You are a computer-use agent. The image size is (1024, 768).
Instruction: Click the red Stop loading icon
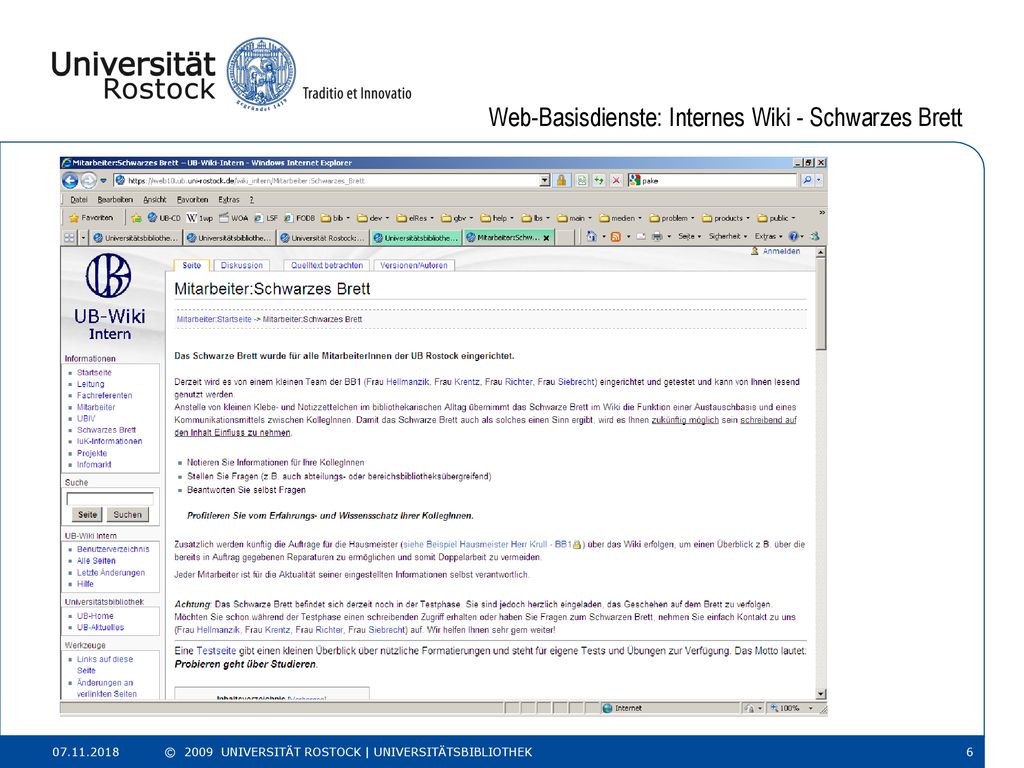point(616,181)
